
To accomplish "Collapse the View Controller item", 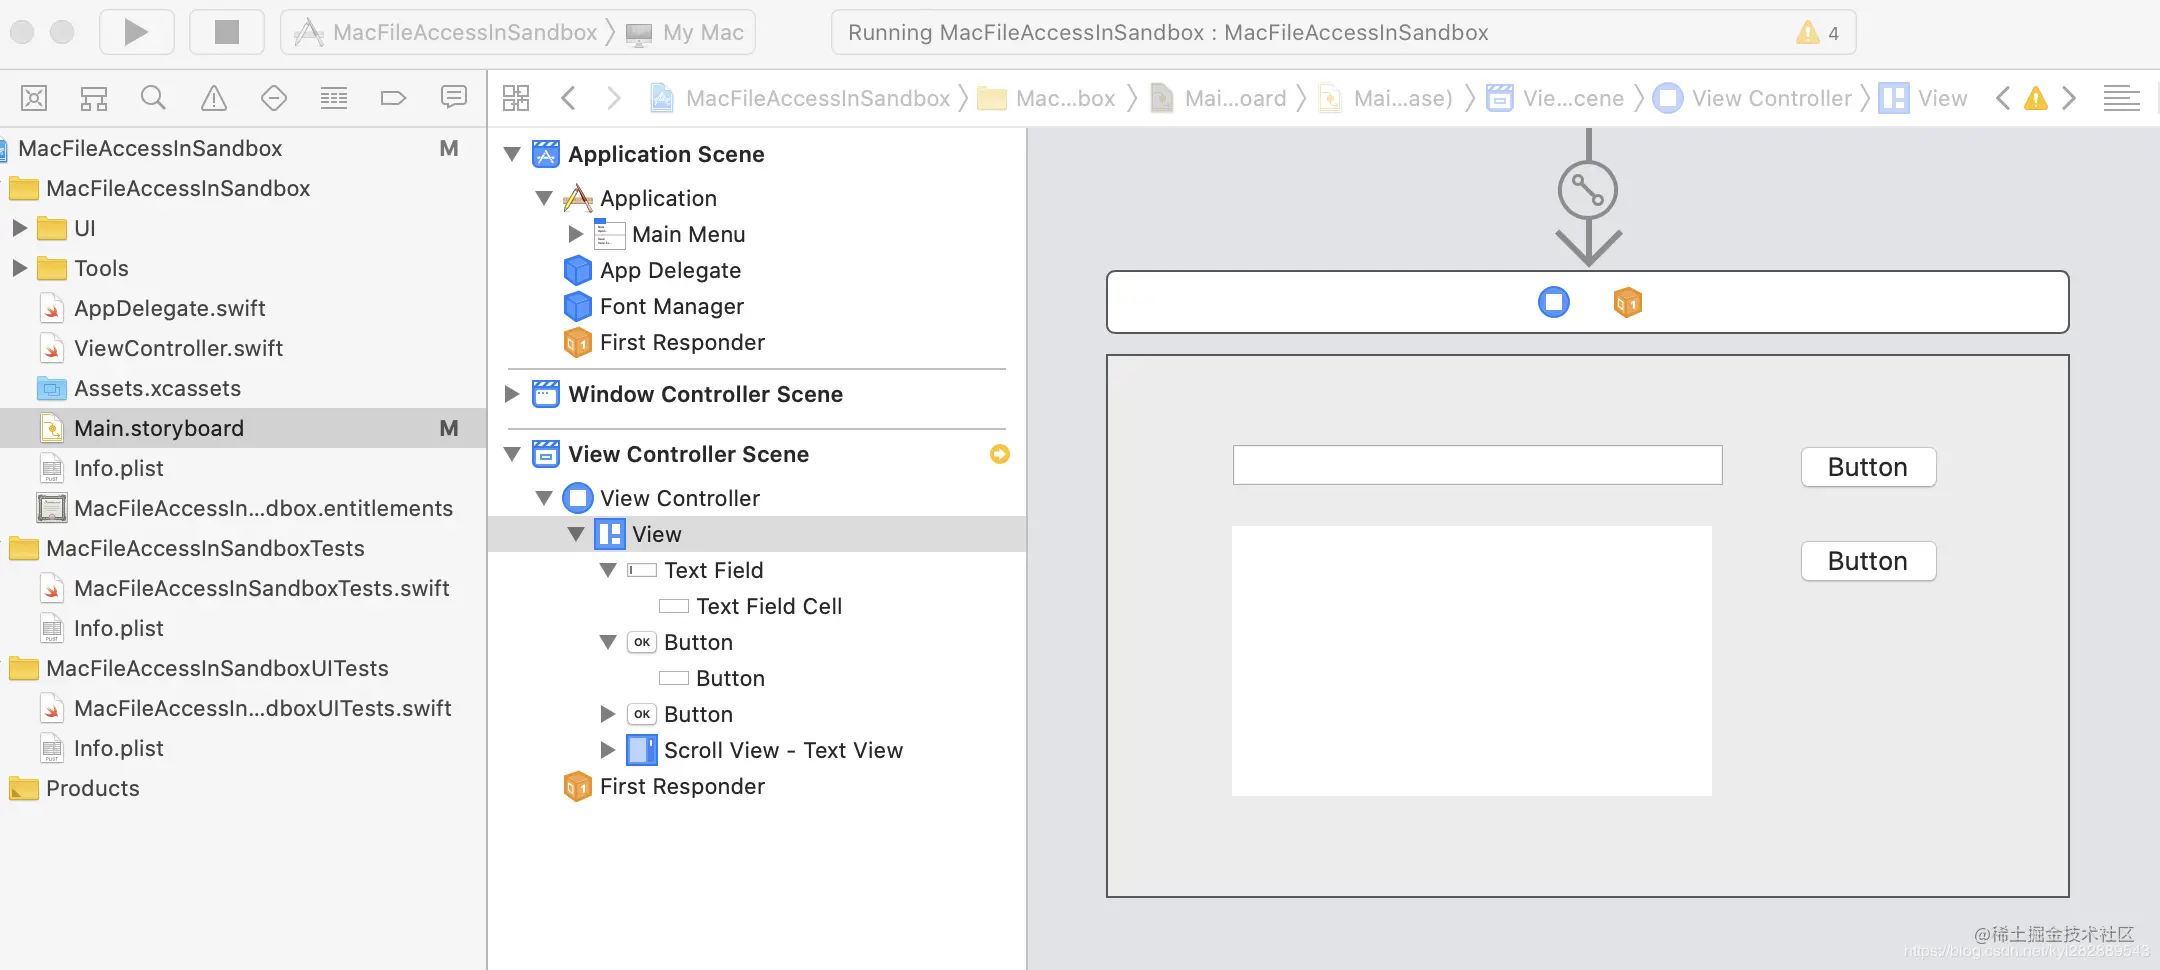I will pyautogui.click(x=544, y=498).
